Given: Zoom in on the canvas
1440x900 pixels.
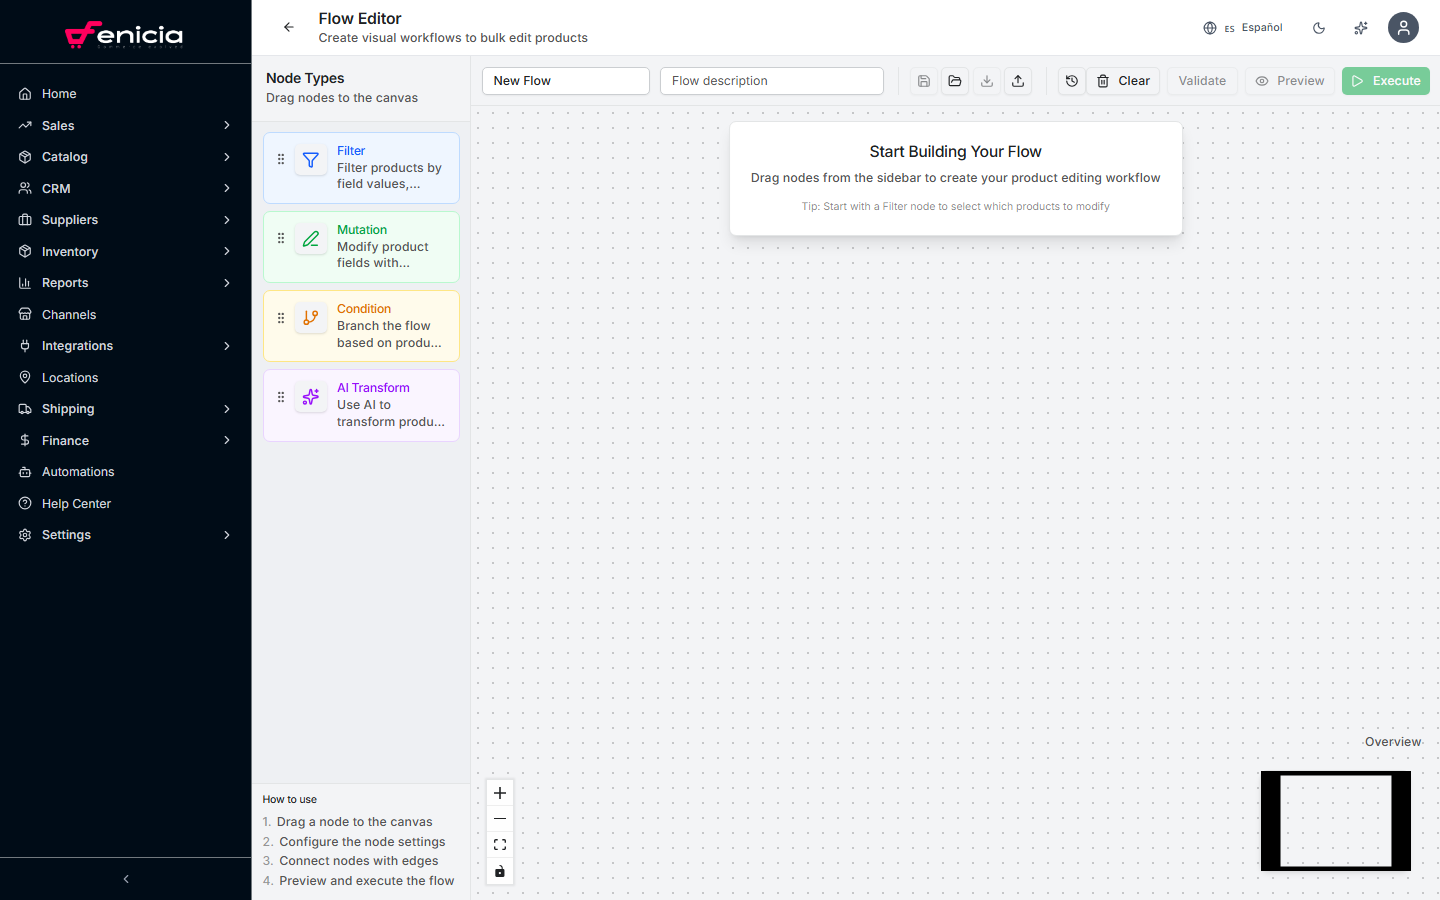Looking at the screenshot, I should point(499,792).
